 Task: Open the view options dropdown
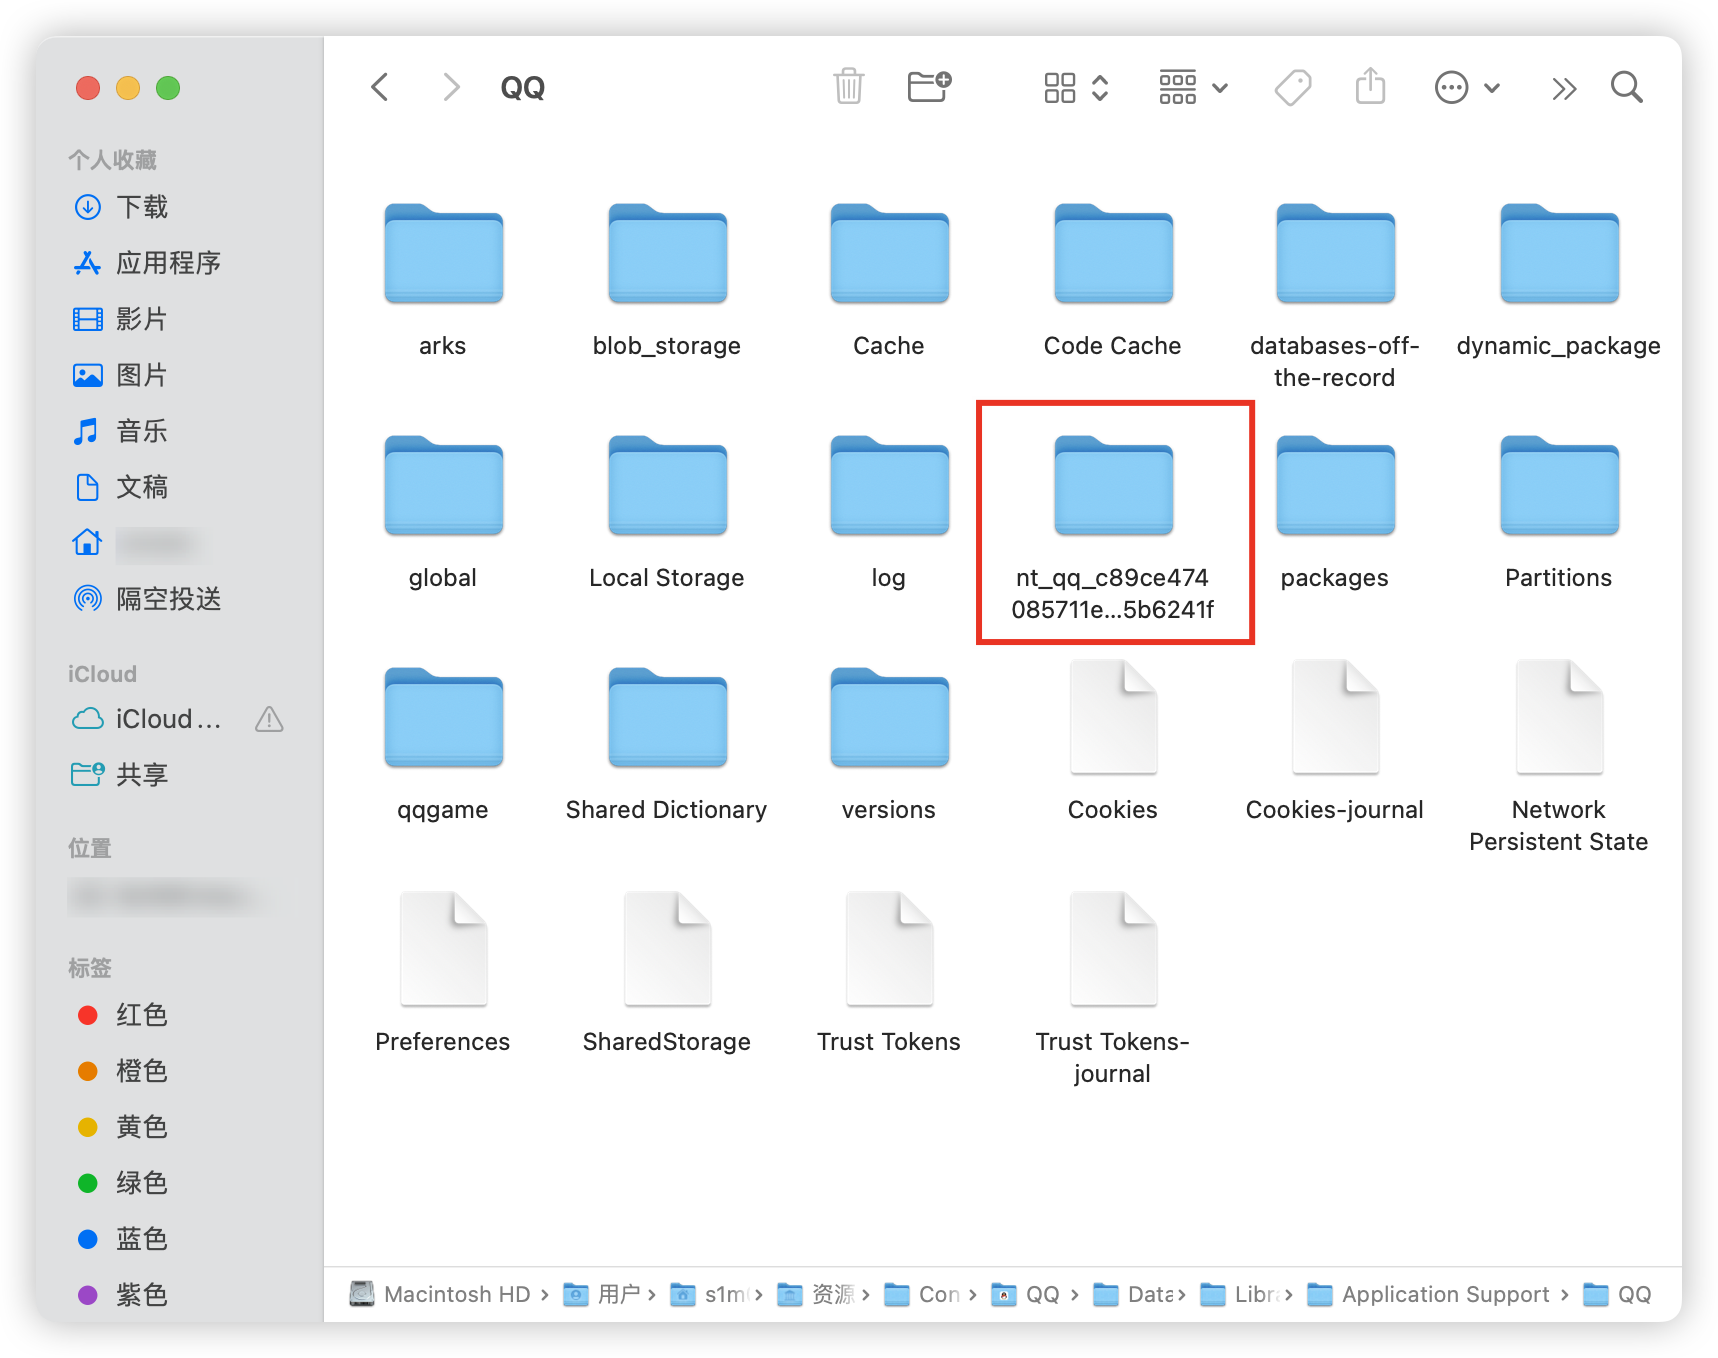click(x=1075, y=87)
